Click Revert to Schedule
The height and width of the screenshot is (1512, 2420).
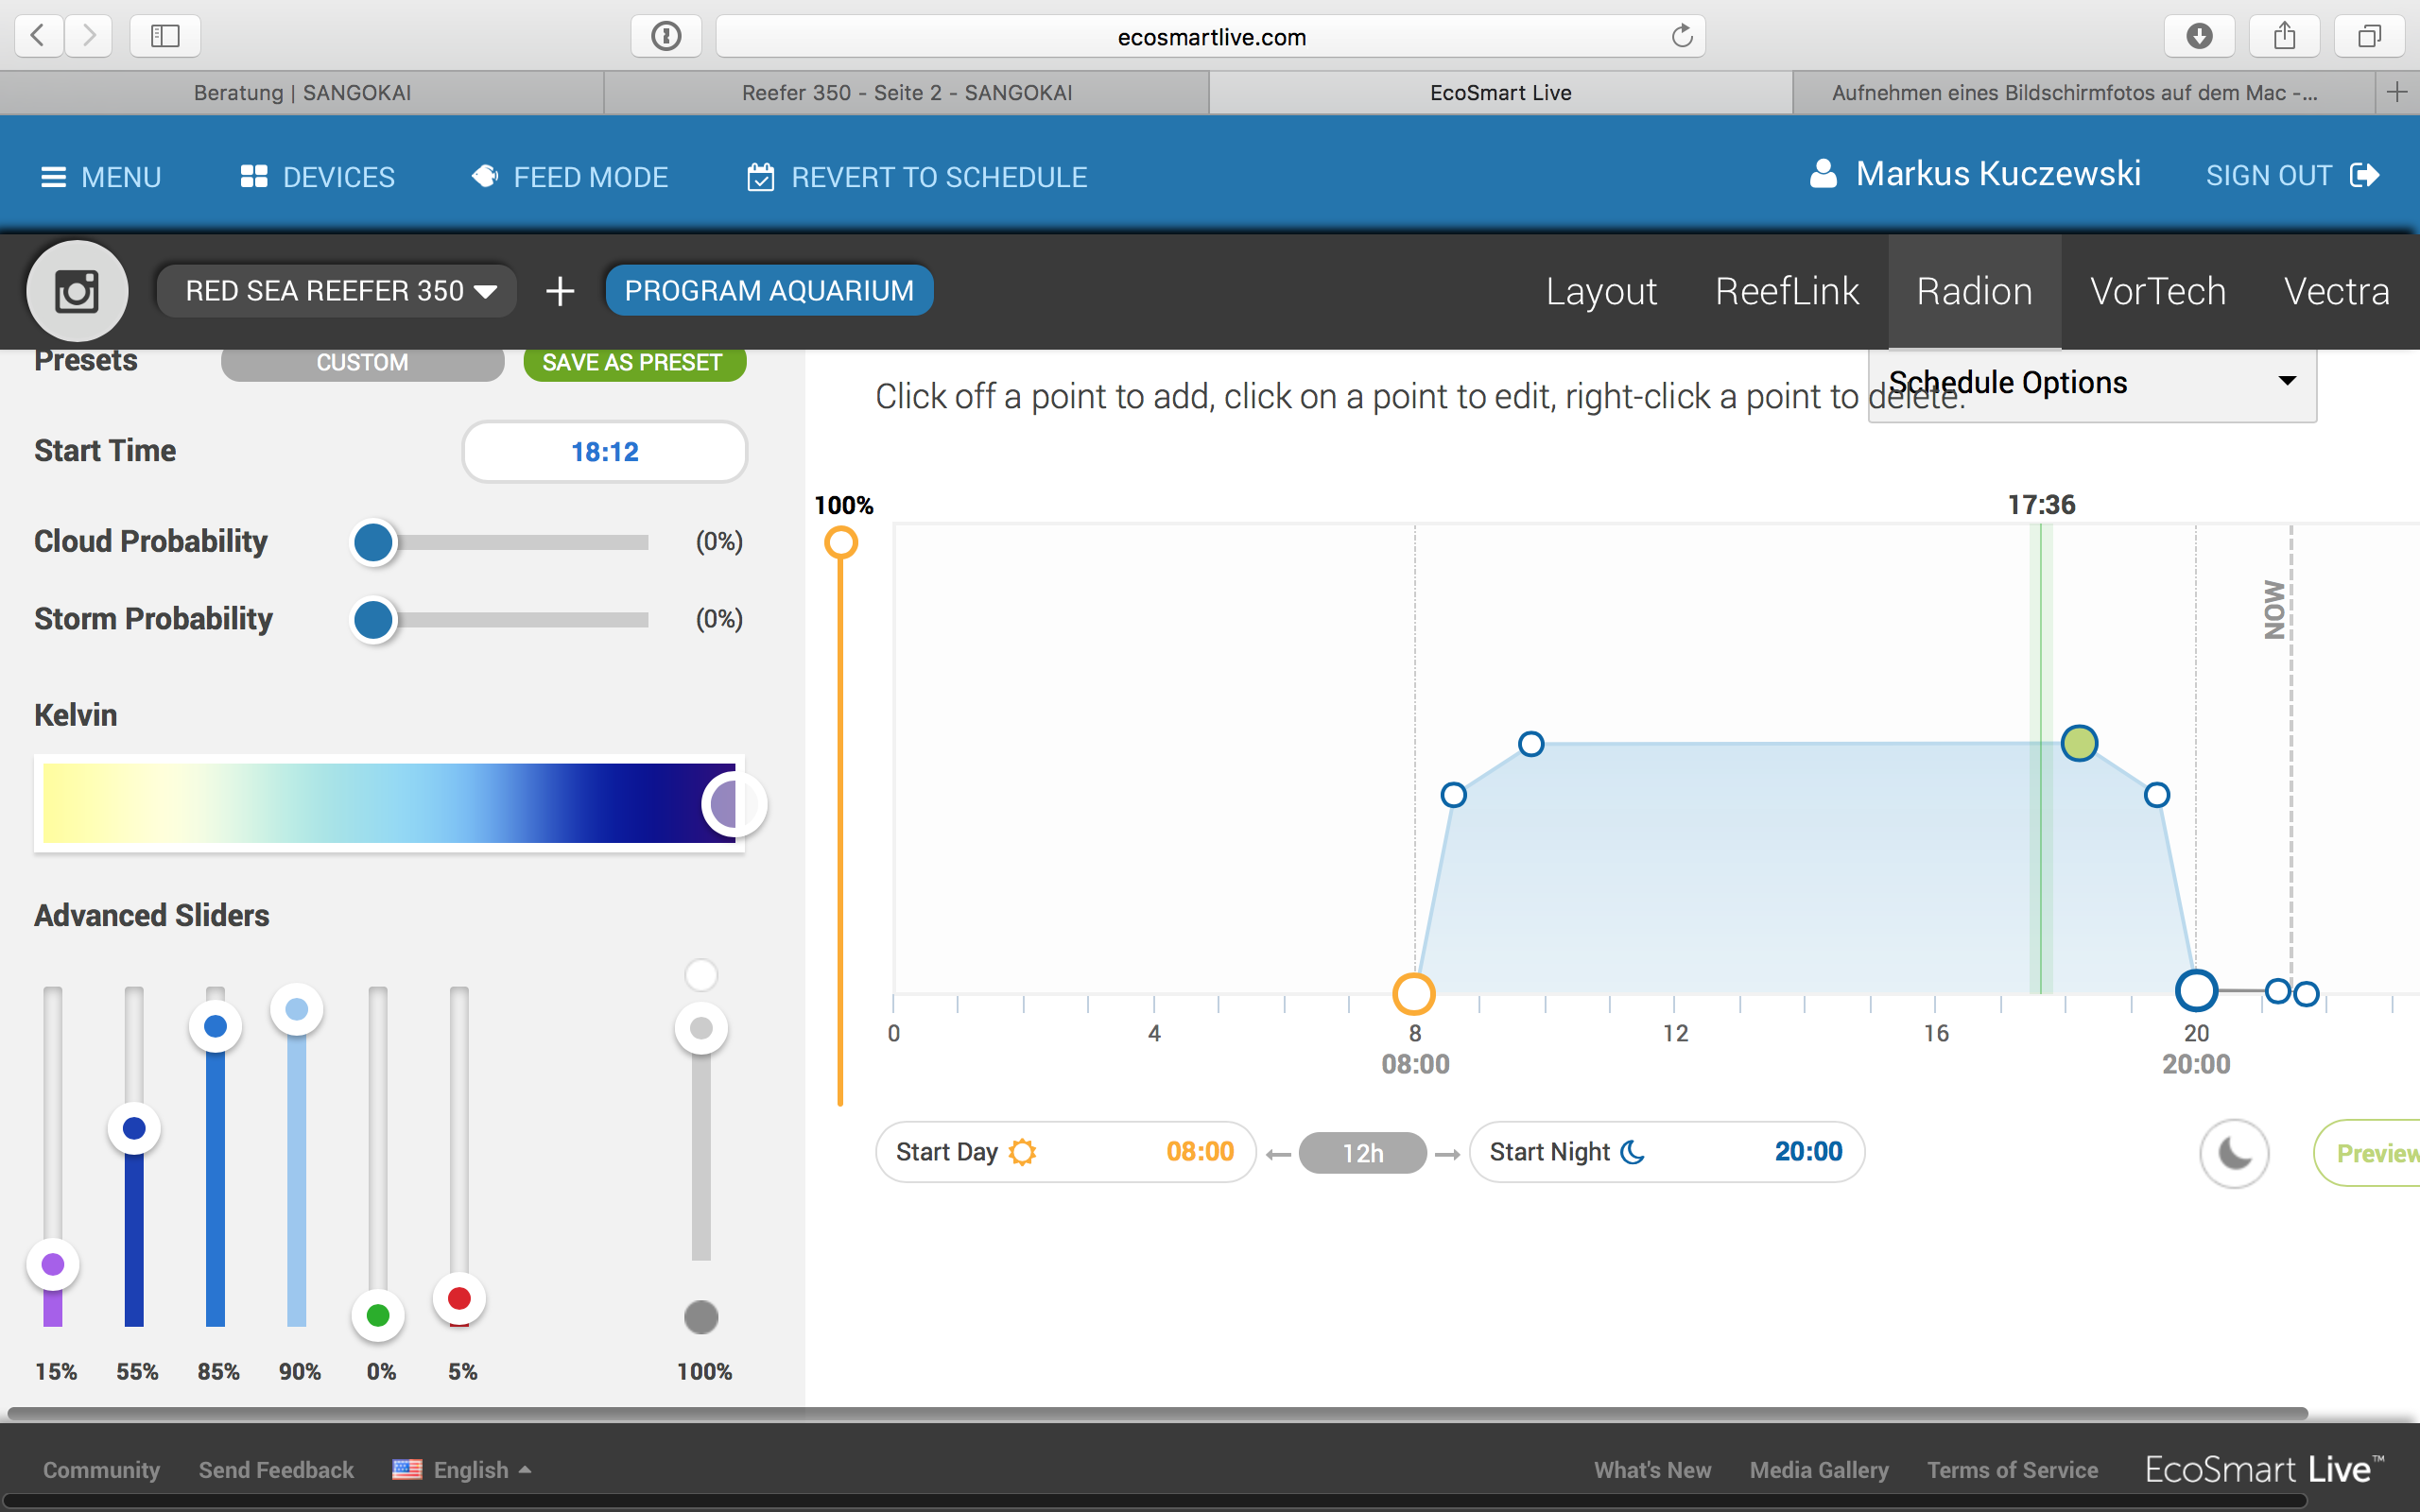[x=917, y=177]
